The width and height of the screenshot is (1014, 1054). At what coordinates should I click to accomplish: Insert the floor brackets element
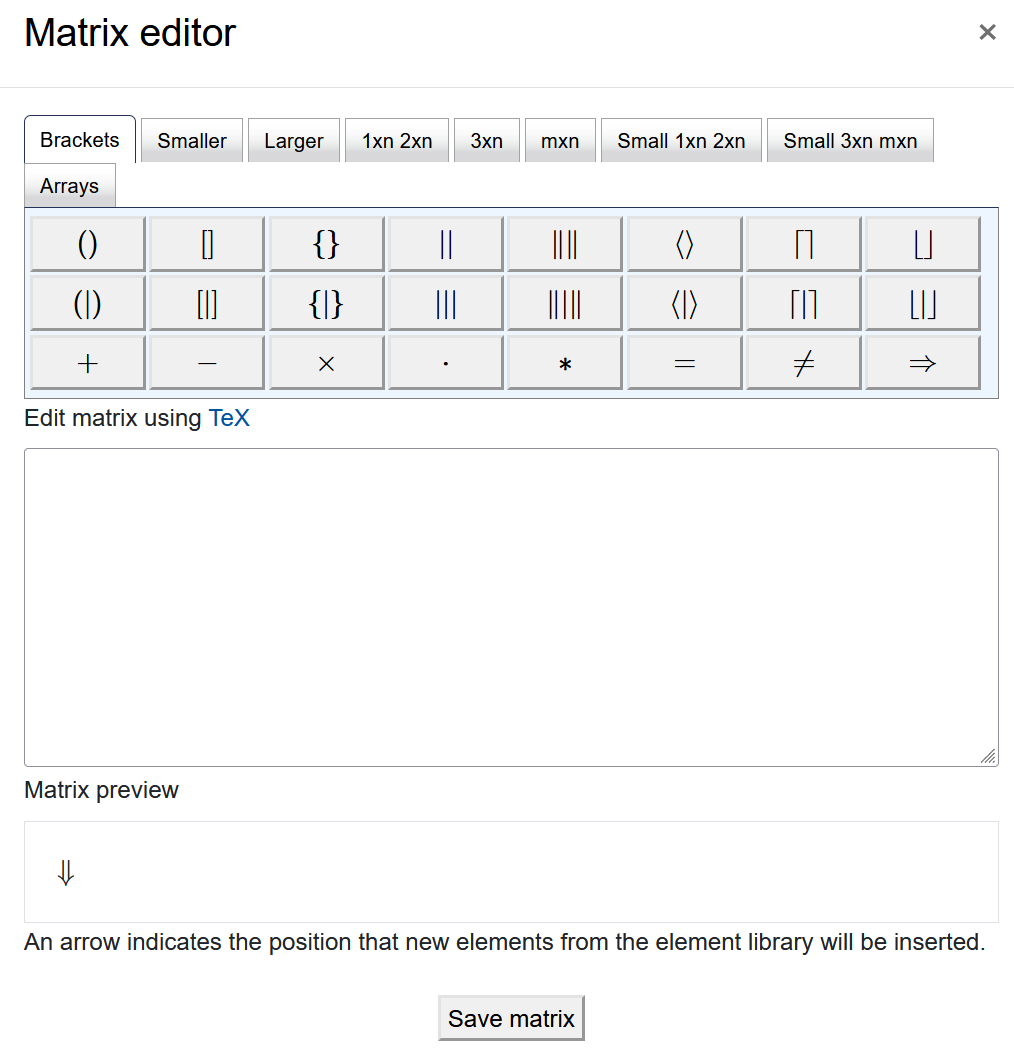pyautogui.click(x=922, y=243)
